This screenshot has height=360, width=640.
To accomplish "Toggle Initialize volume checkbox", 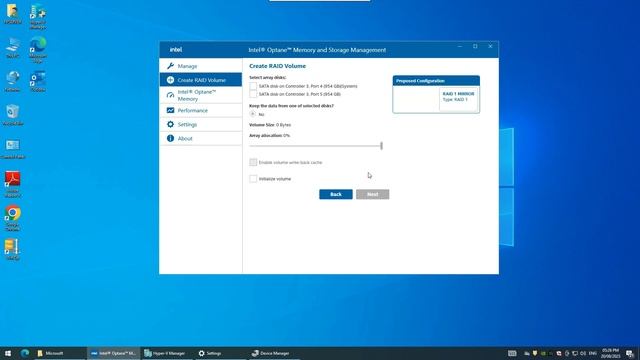I will point(253,179).
